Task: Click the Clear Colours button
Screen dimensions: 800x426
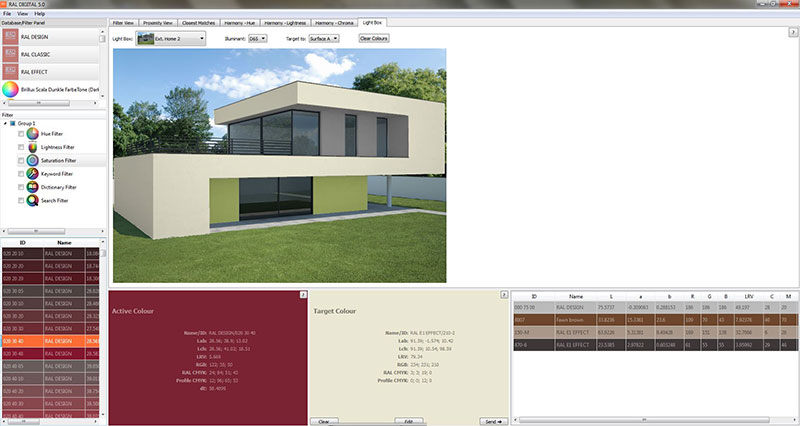Action: click(374, 38)
